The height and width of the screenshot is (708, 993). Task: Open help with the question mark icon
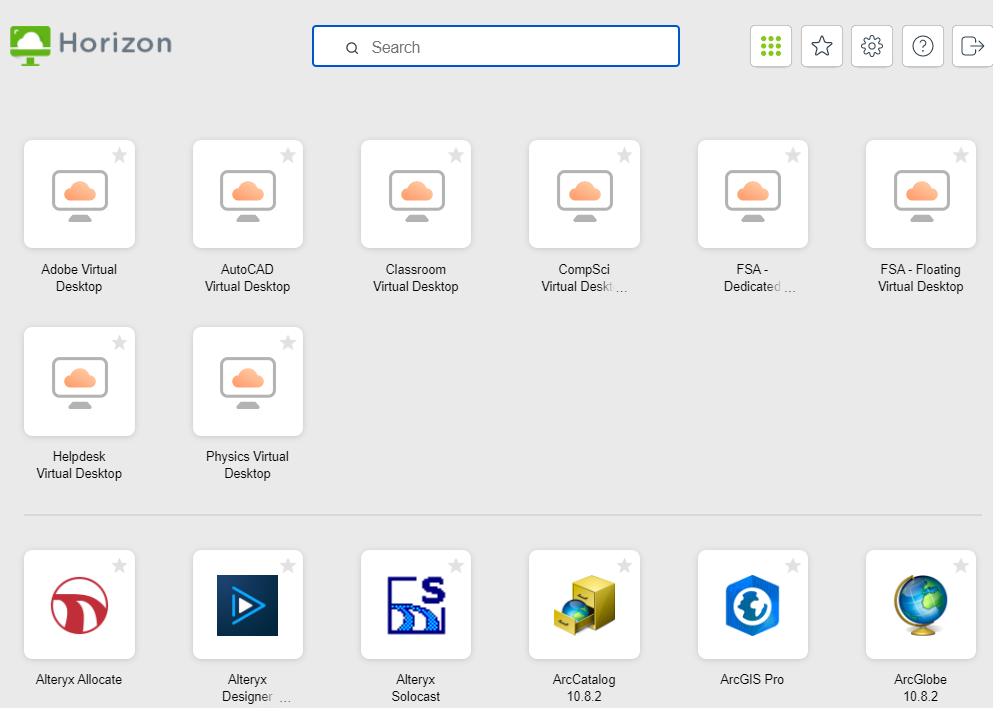[x=923, y=46]
